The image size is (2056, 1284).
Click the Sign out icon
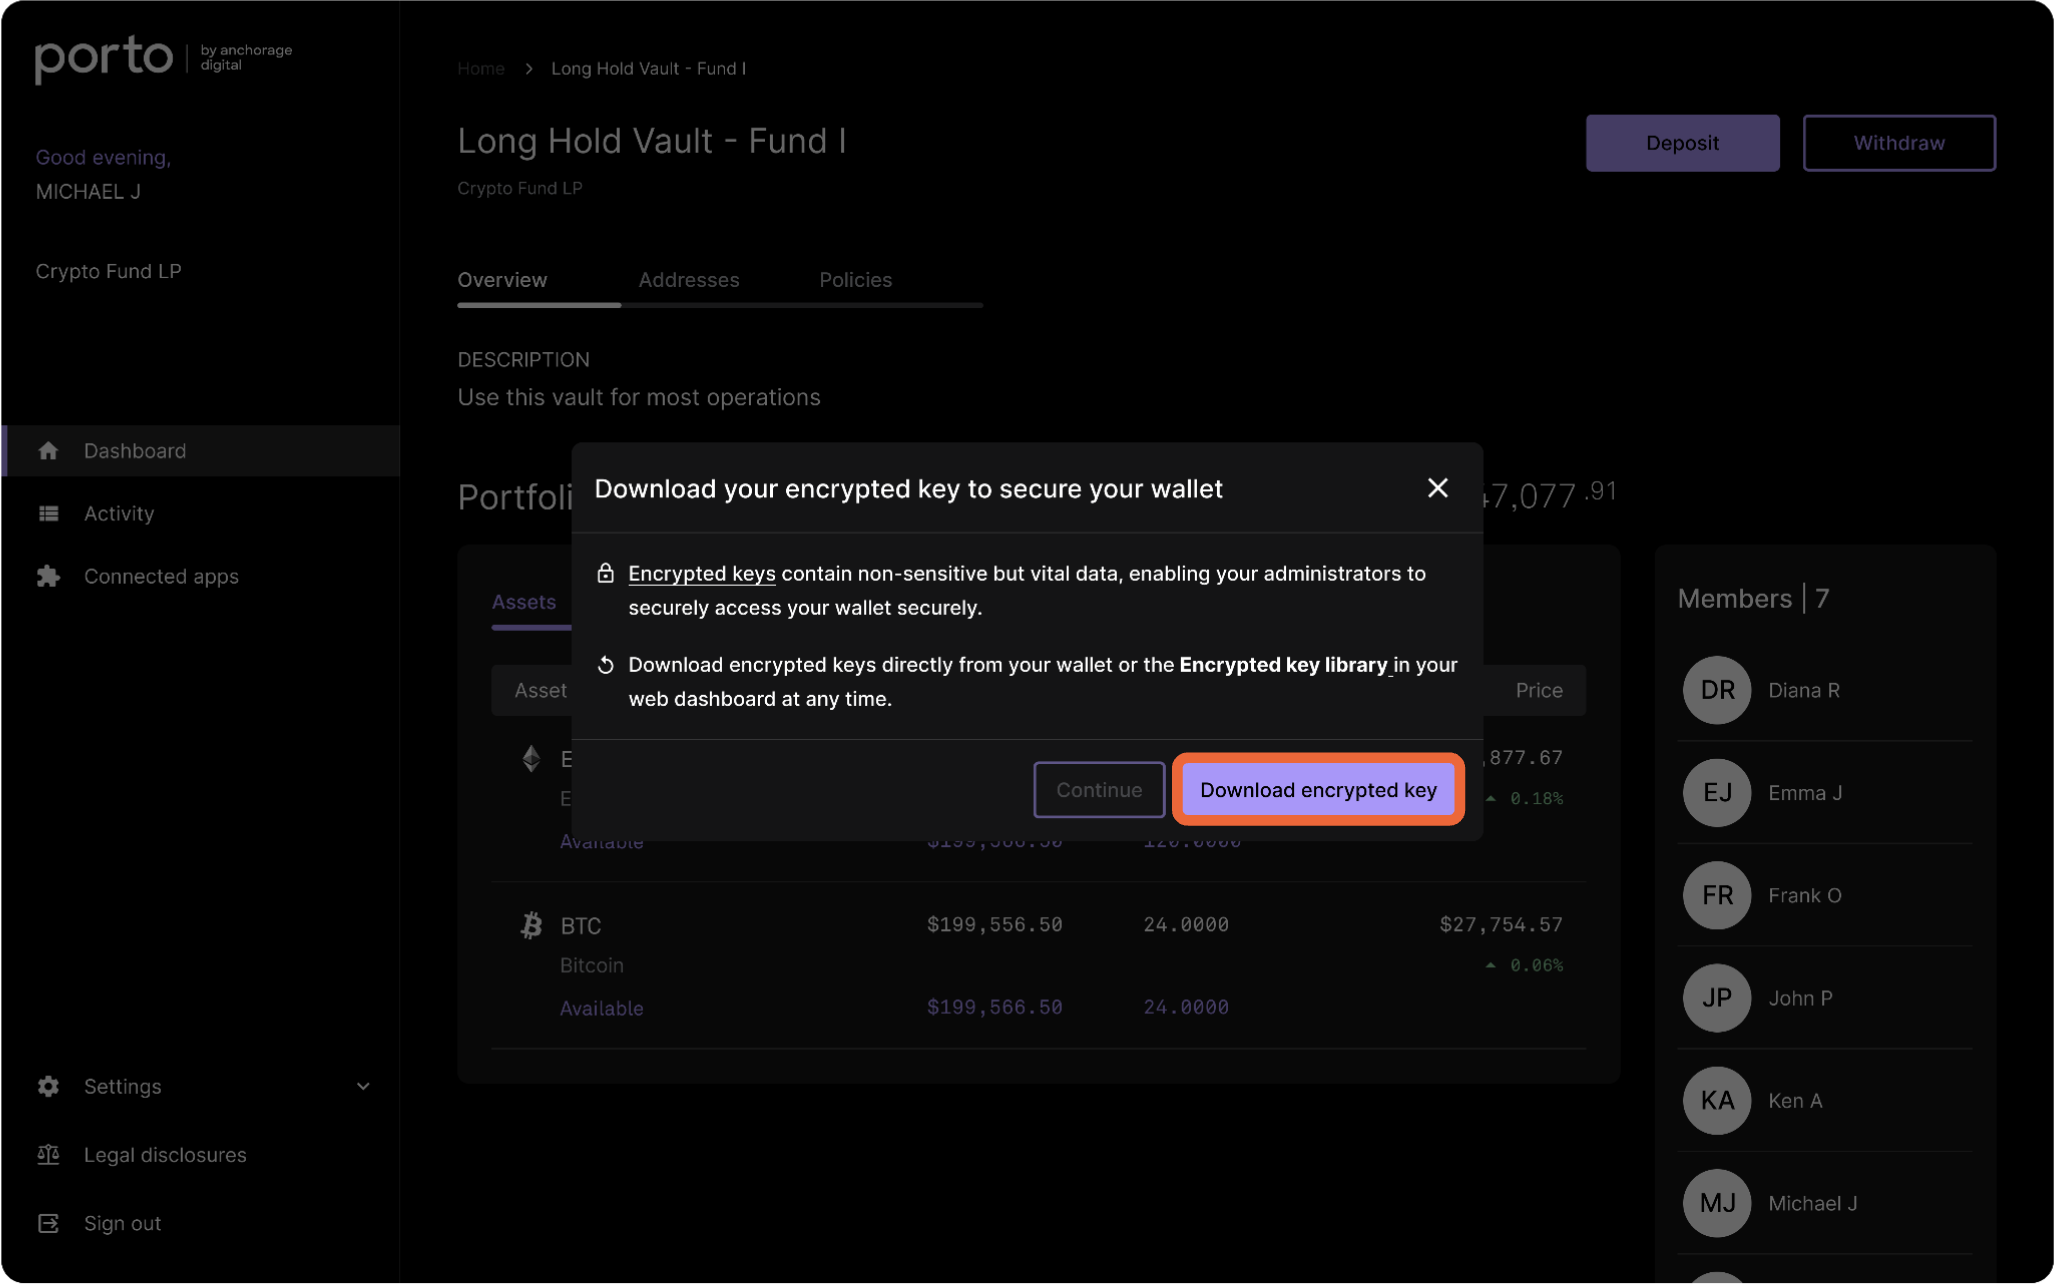(48, 1223)
